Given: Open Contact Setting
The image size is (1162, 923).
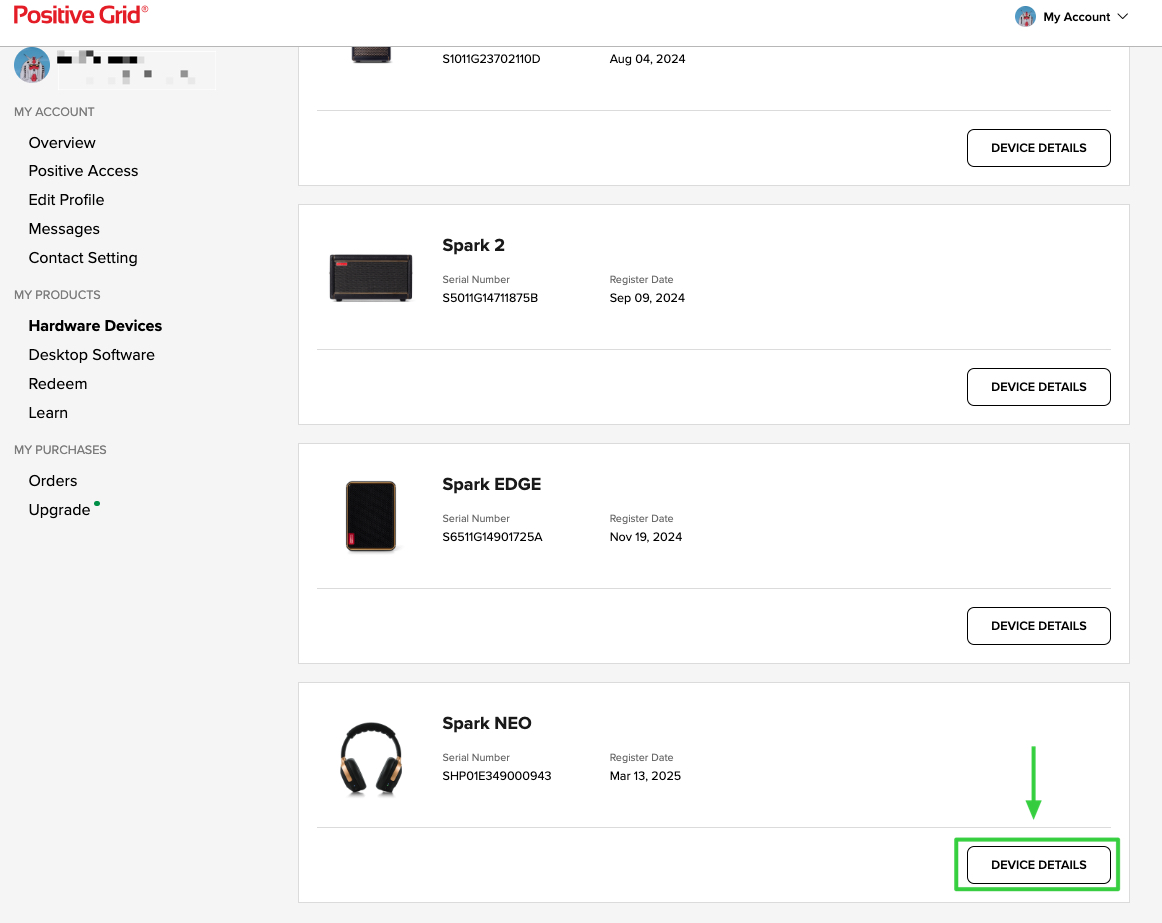Looking at the screenshot, I should [x=83, y=257].
